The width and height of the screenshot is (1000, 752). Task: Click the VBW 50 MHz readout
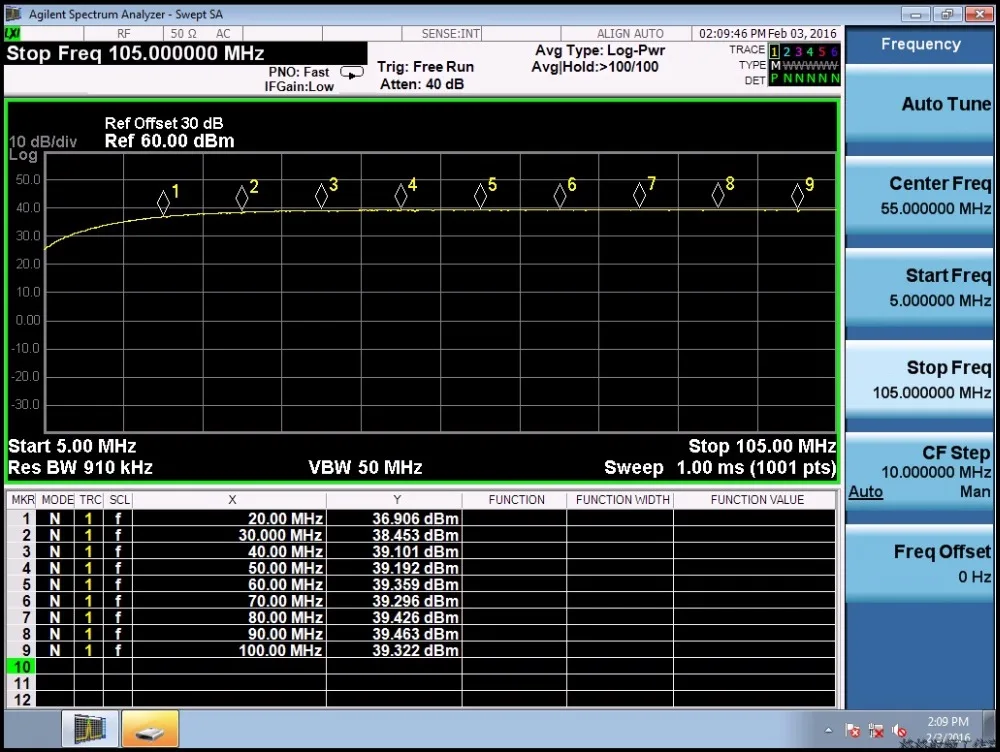point(365,468)
